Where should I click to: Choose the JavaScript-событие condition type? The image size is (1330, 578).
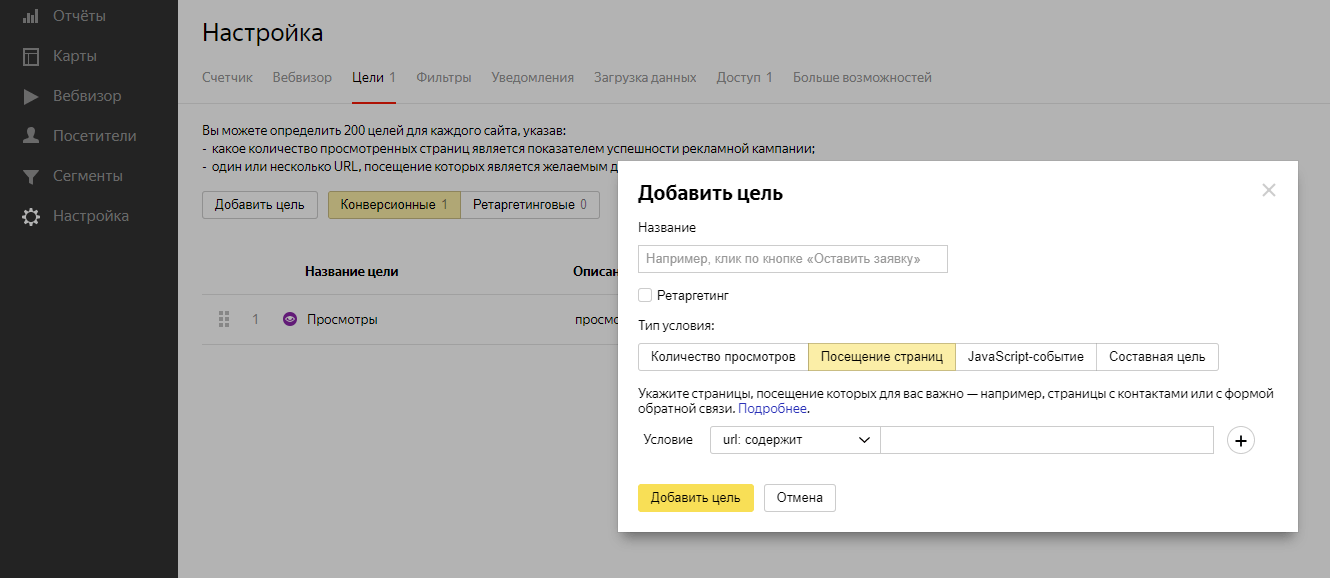coord(1026,357)
